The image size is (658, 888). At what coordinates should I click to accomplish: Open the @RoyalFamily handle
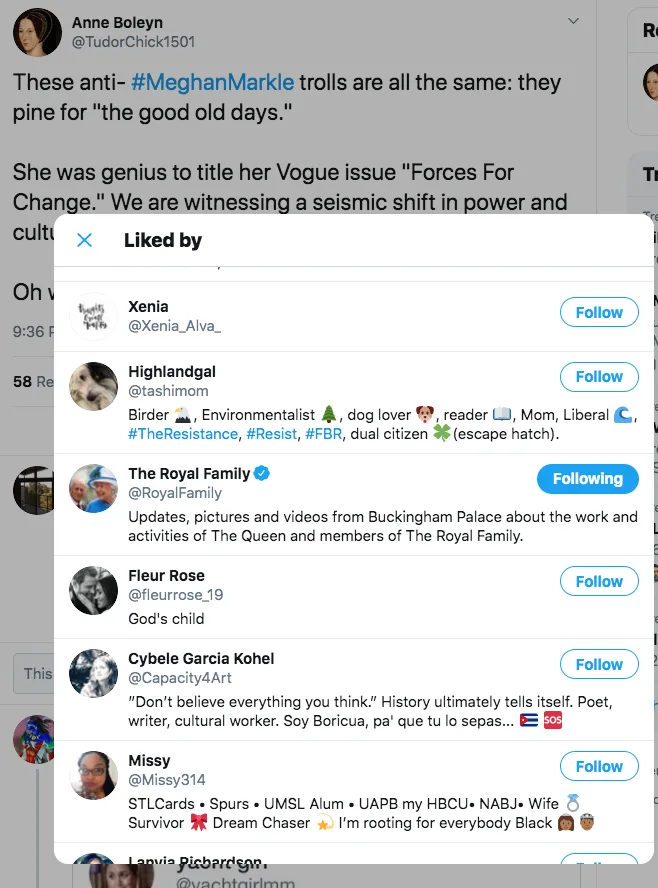click(x=175, y=493)
